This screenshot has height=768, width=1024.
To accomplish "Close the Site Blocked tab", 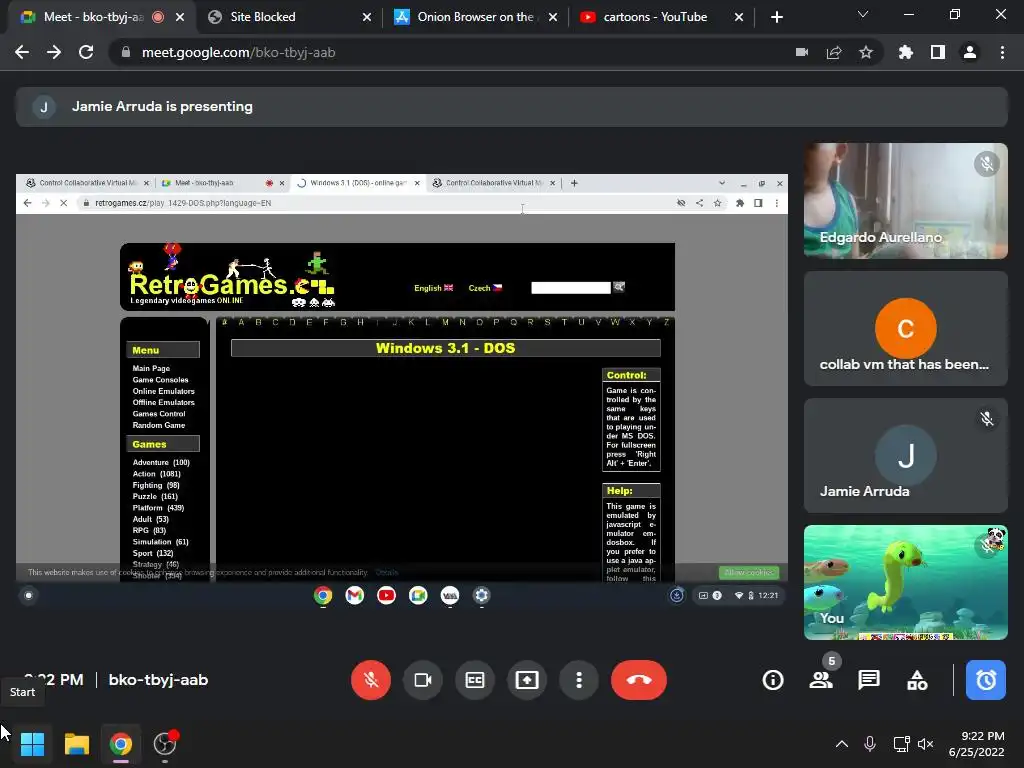I will [x=367, y=17].
